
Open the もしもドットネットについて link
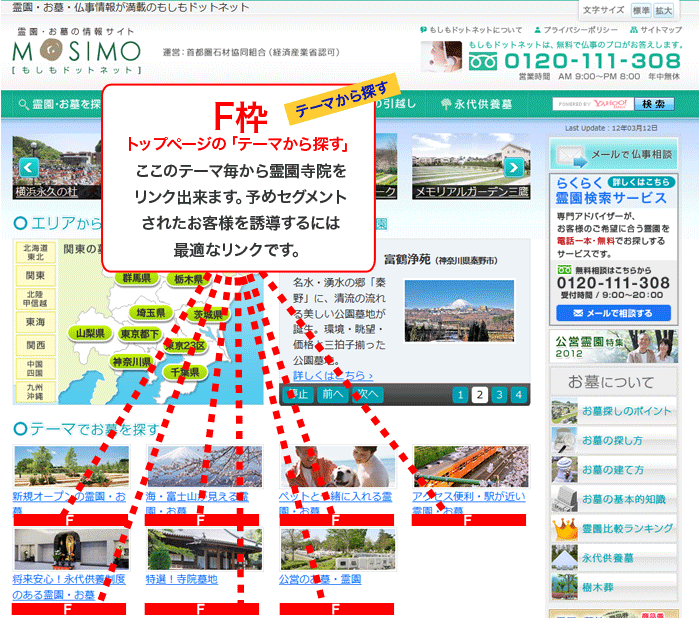point(471,30)
